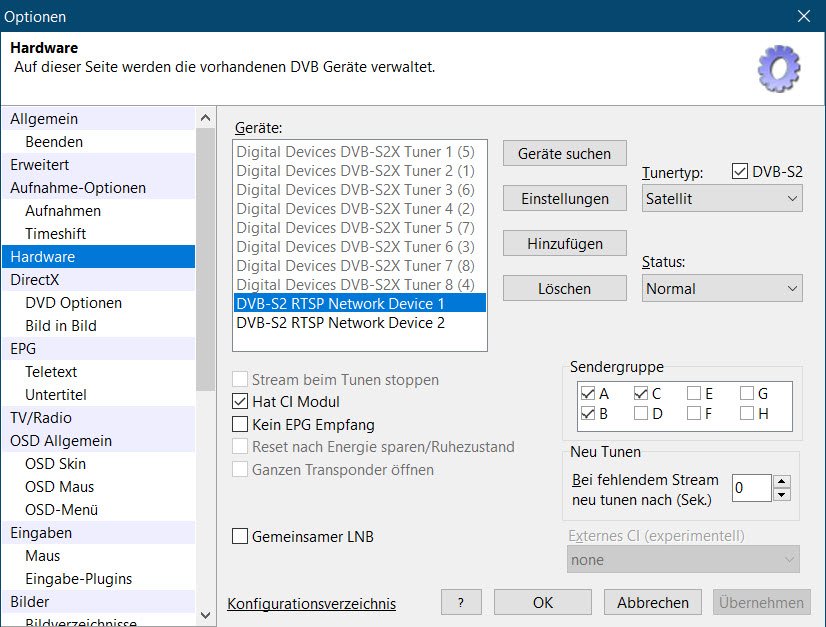The width and height of the screenshot is (826, 627).
Task: Click the gear icon in the header
Action: 779,69
